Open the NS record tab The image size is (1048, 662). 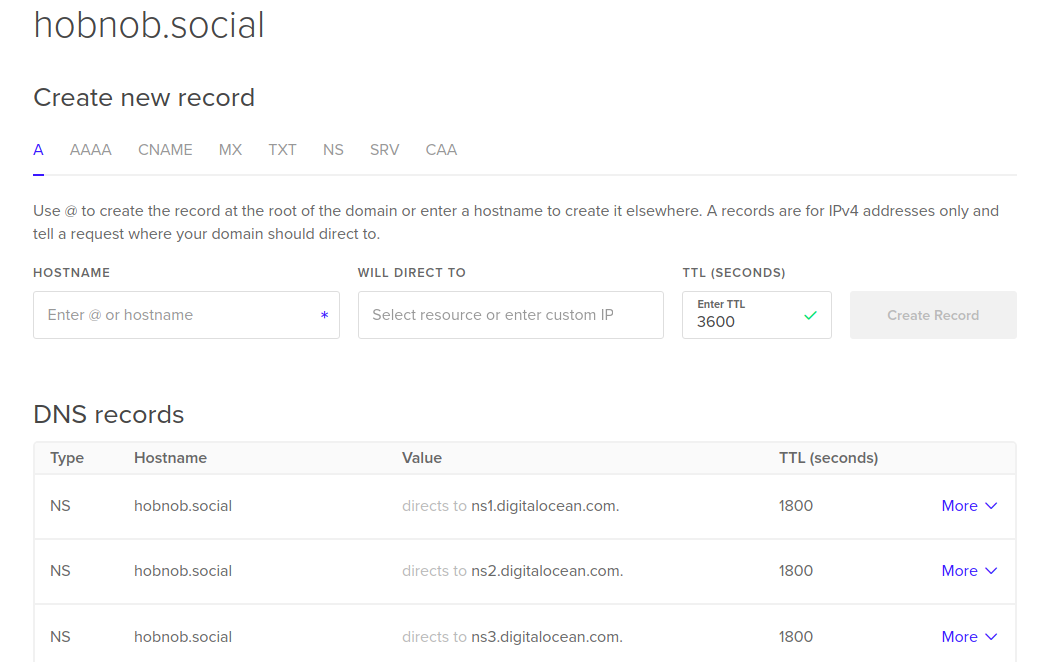(333, 150)
